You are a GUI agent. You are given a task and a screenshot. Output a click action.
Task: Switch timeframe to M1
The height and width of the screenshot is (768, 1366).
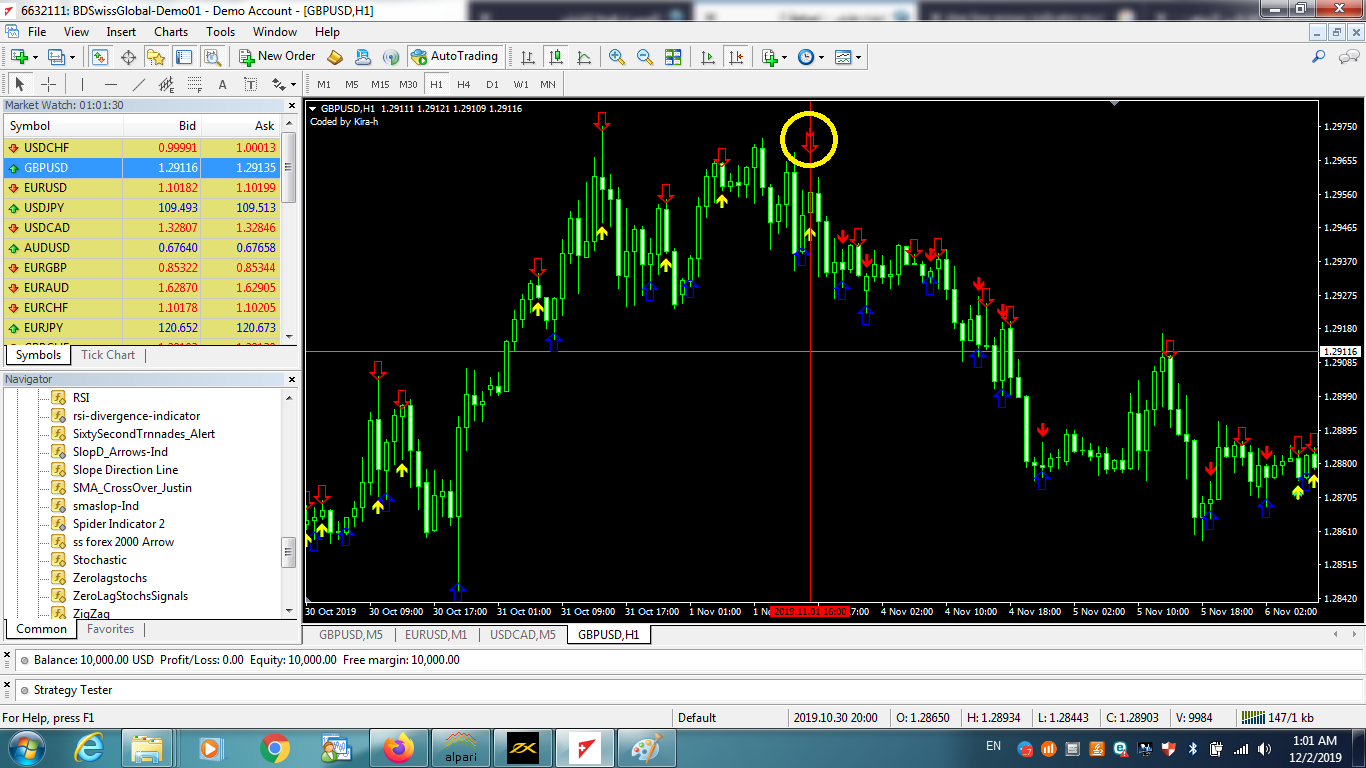click(x=324, y=84)
